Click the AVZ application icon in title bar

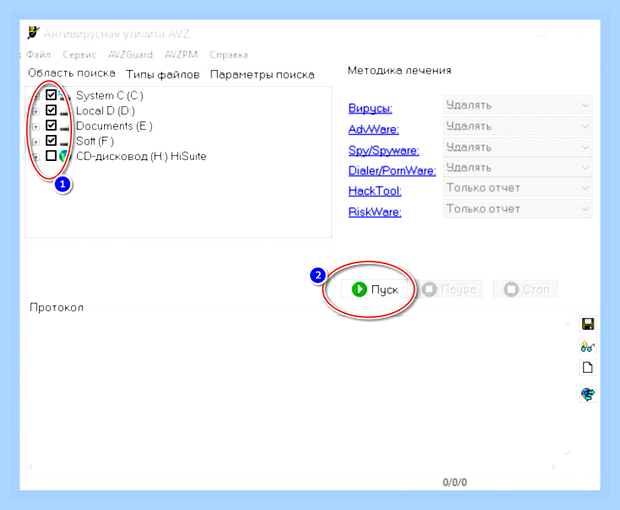click(33, 33)
